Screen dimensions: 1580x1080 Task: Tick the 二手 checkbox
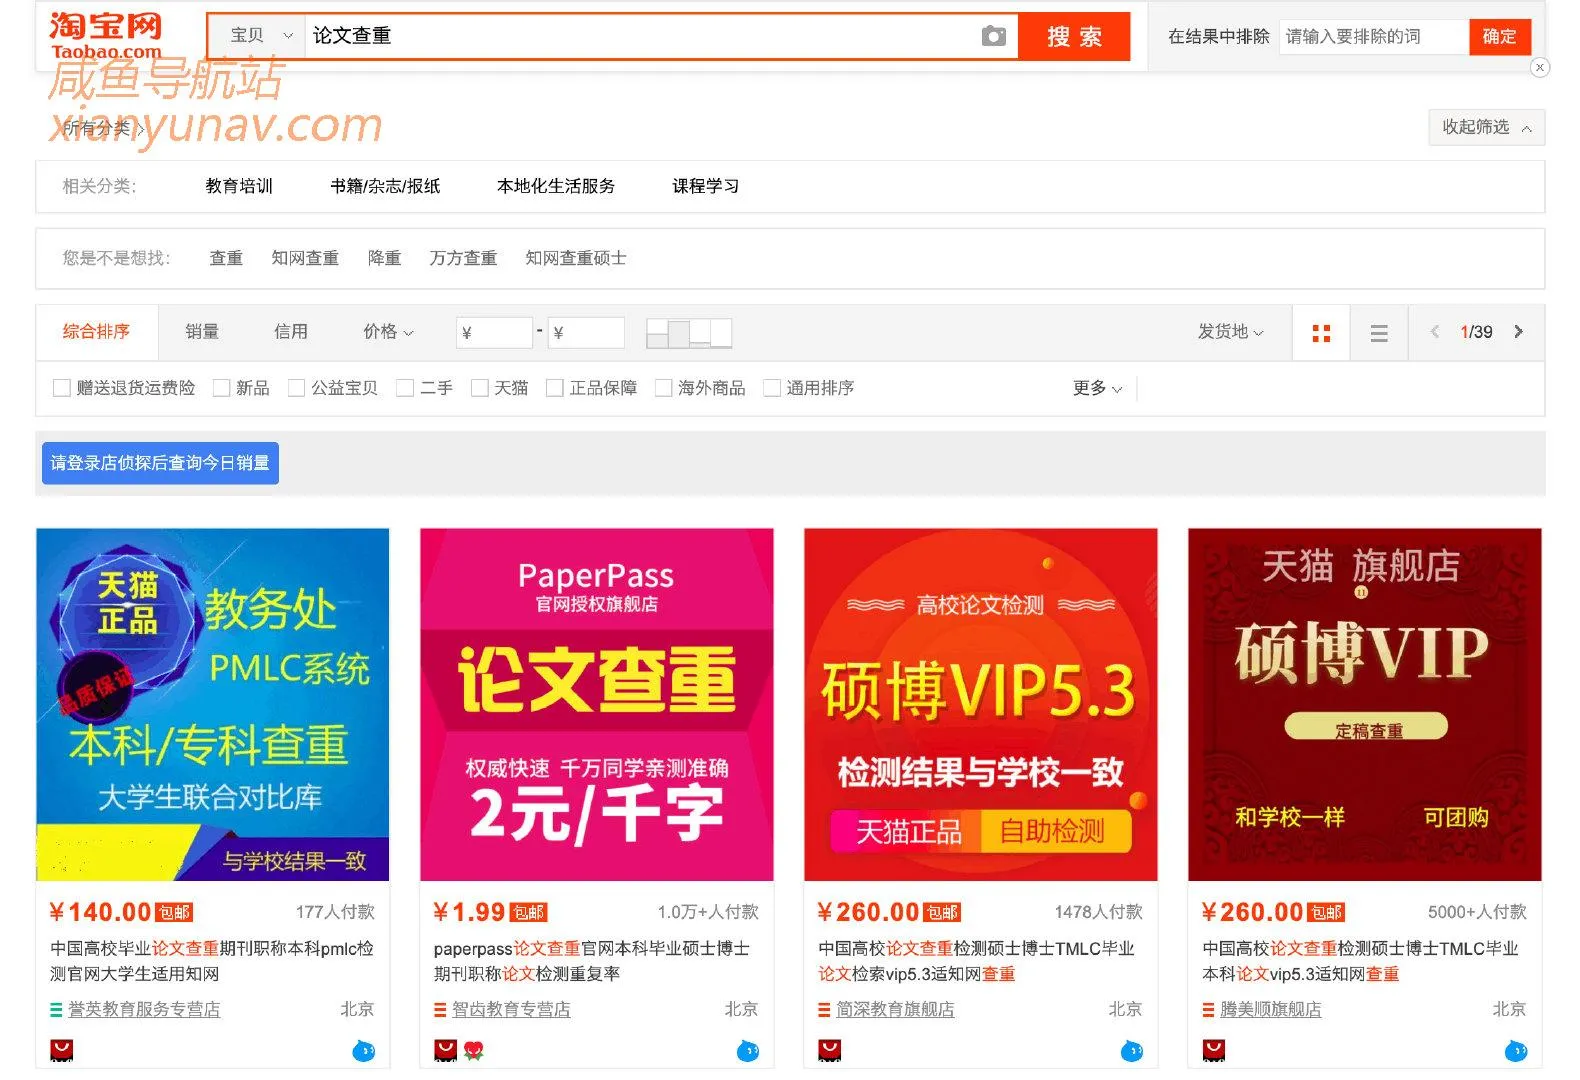405,388
